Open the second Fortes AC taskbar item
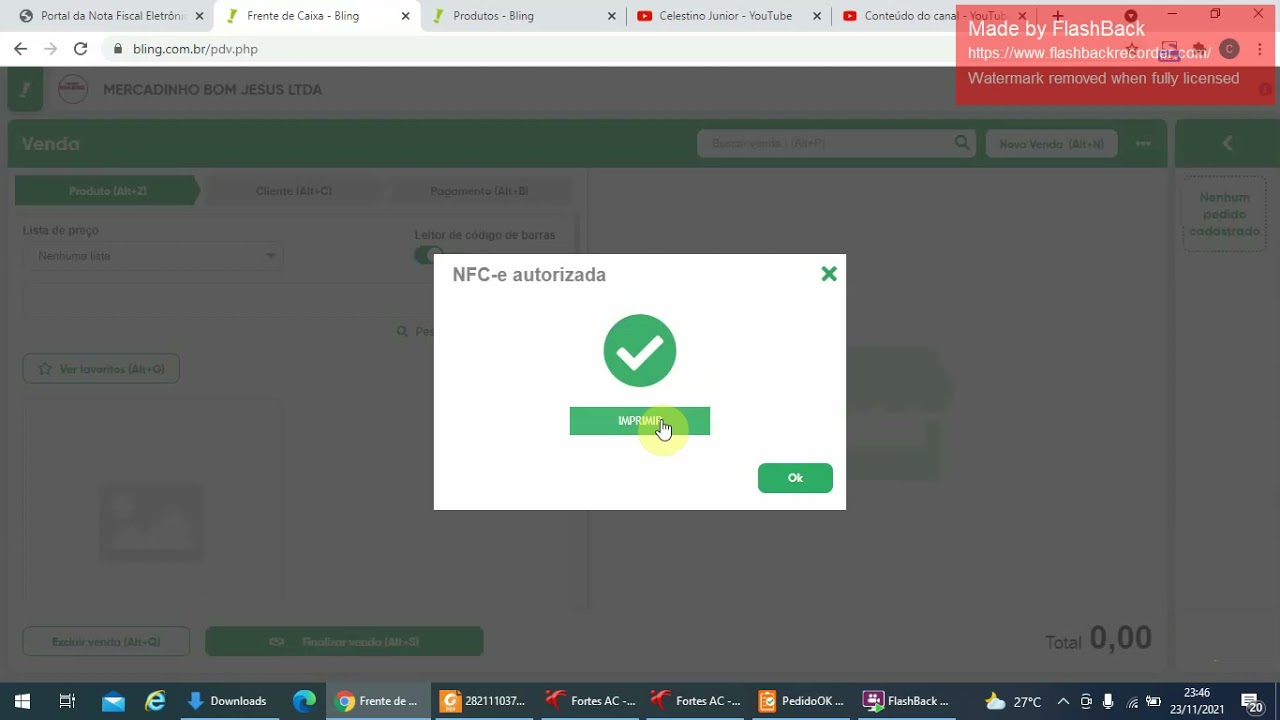 click(x=696, y=701)
